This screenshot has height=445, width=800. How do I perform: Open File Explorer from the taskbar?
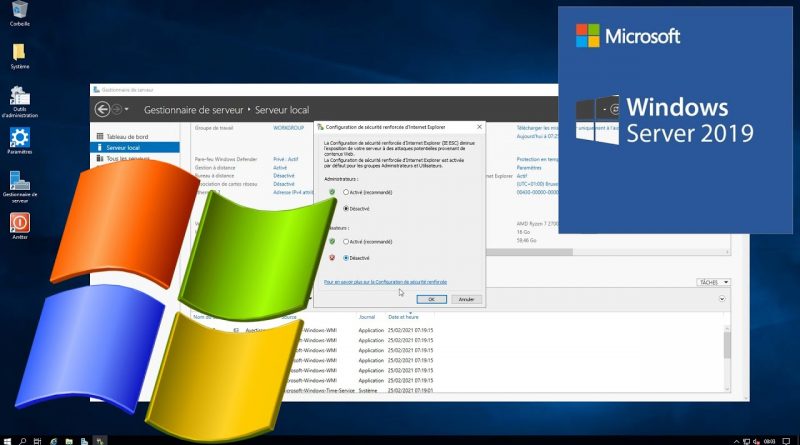[x=69, y=441]
